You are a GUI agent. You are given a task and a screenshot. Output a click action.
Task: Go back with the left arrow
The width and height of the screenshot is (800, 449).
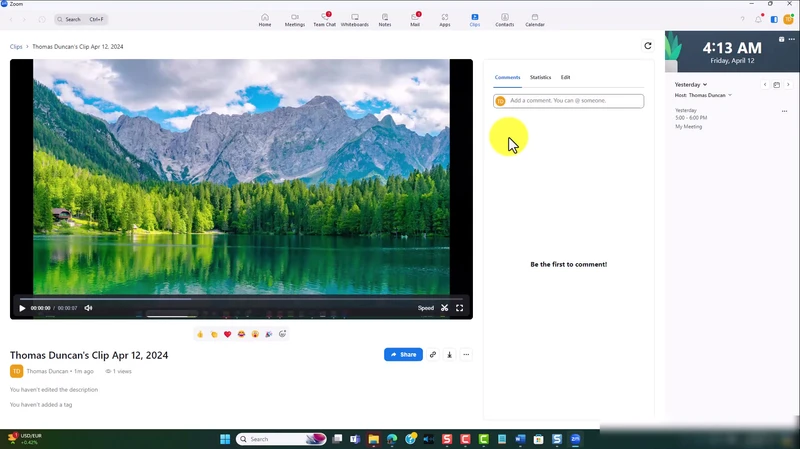coord(11,19)
